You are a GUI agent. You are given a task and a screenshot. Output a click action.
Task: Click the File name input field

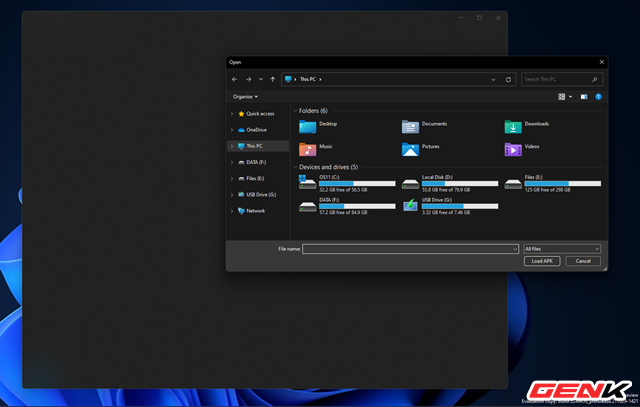pyautogui.click(x=410, y=249)
